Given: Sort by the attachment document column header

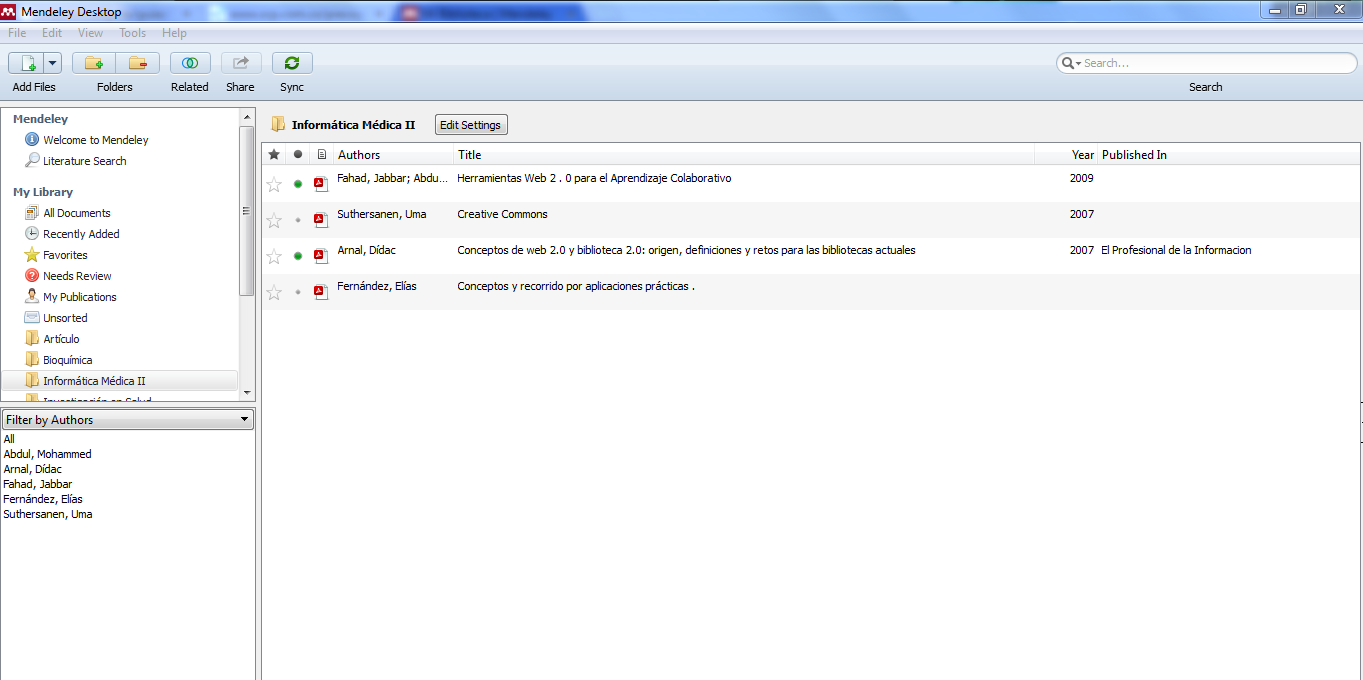Looking at the screenshot, I should 321,155.
